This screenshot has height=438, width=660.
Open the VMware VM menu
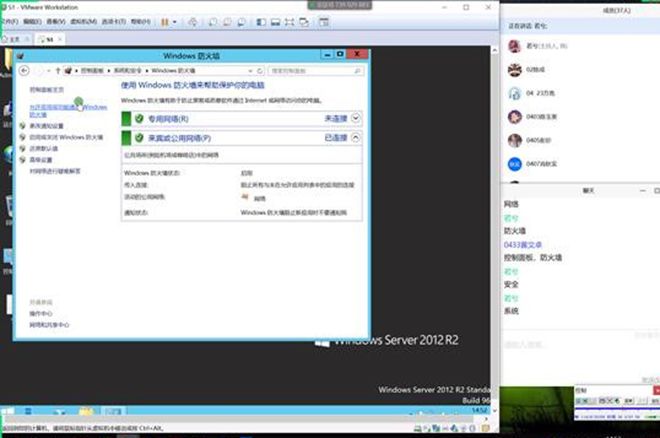(83, 21)
